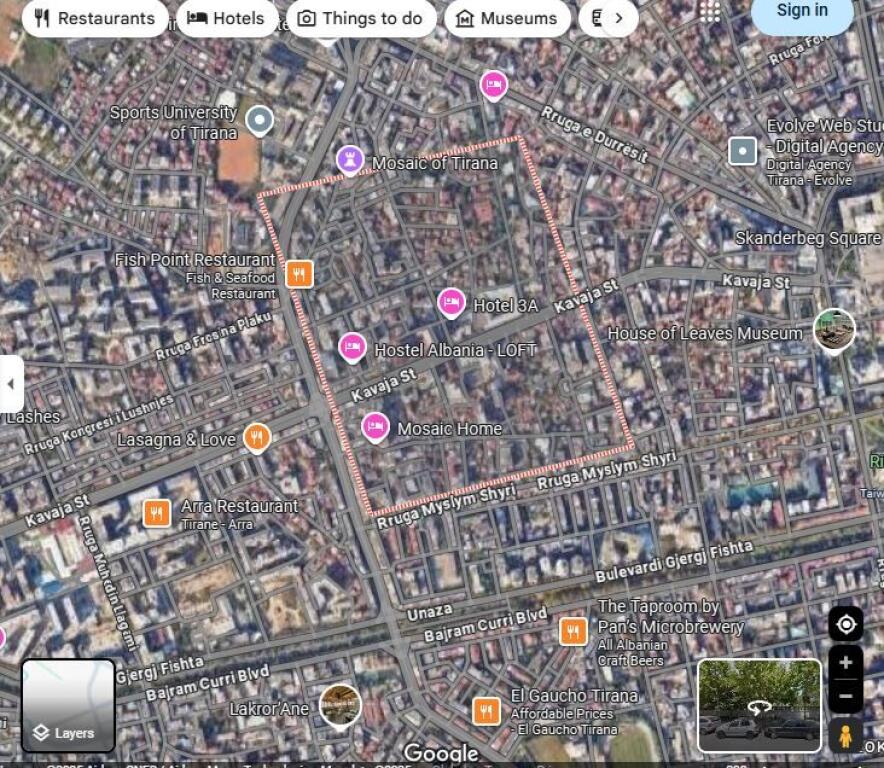Viewport: 884px width, 768px height.
Task: Click the Mosaic Home hotel marker
Action: pos(376,426)
